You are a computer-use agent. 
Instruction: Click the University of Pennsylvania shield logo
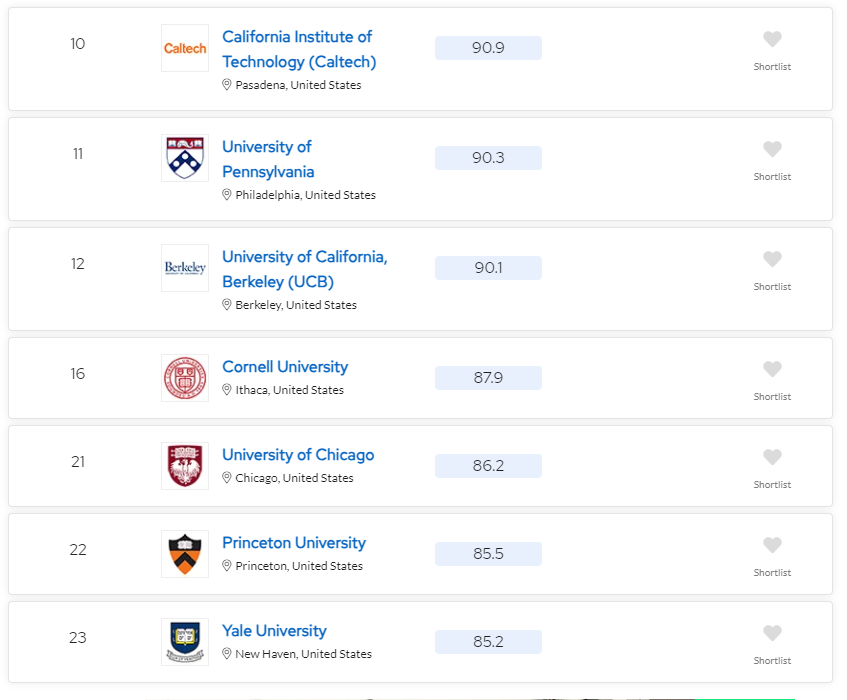click(185, 158)
